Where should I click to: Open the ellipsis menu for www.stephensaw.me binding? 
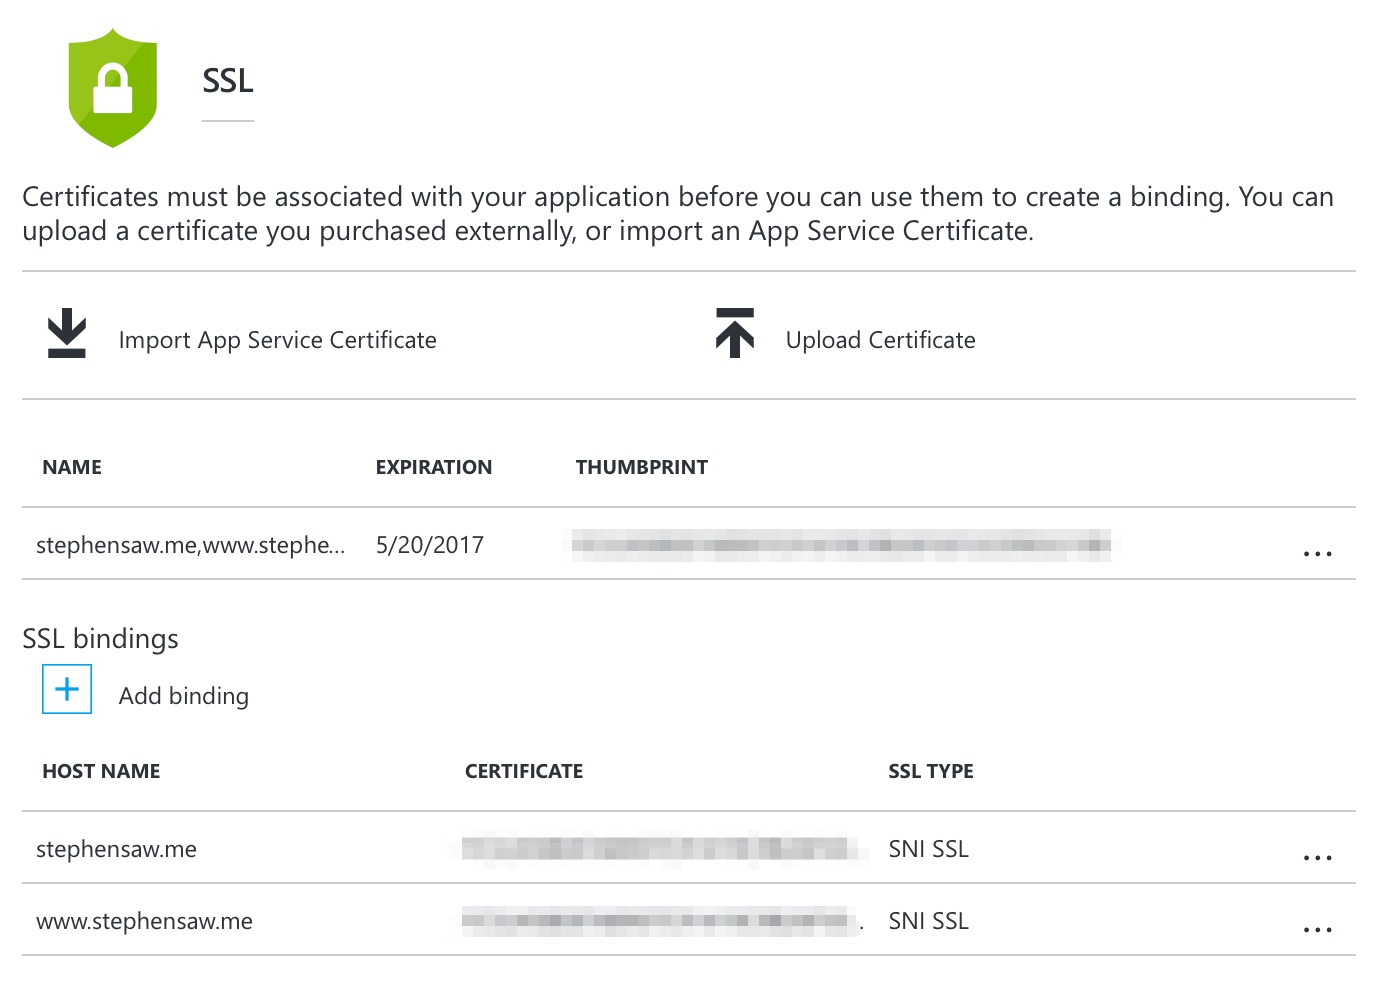point(1318,928)
